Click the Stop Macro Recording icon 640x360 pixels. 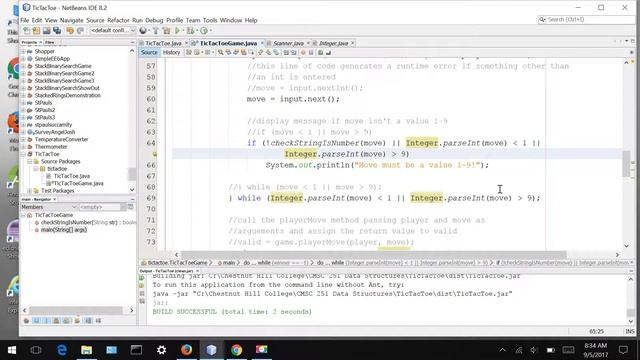coord(311,52)
